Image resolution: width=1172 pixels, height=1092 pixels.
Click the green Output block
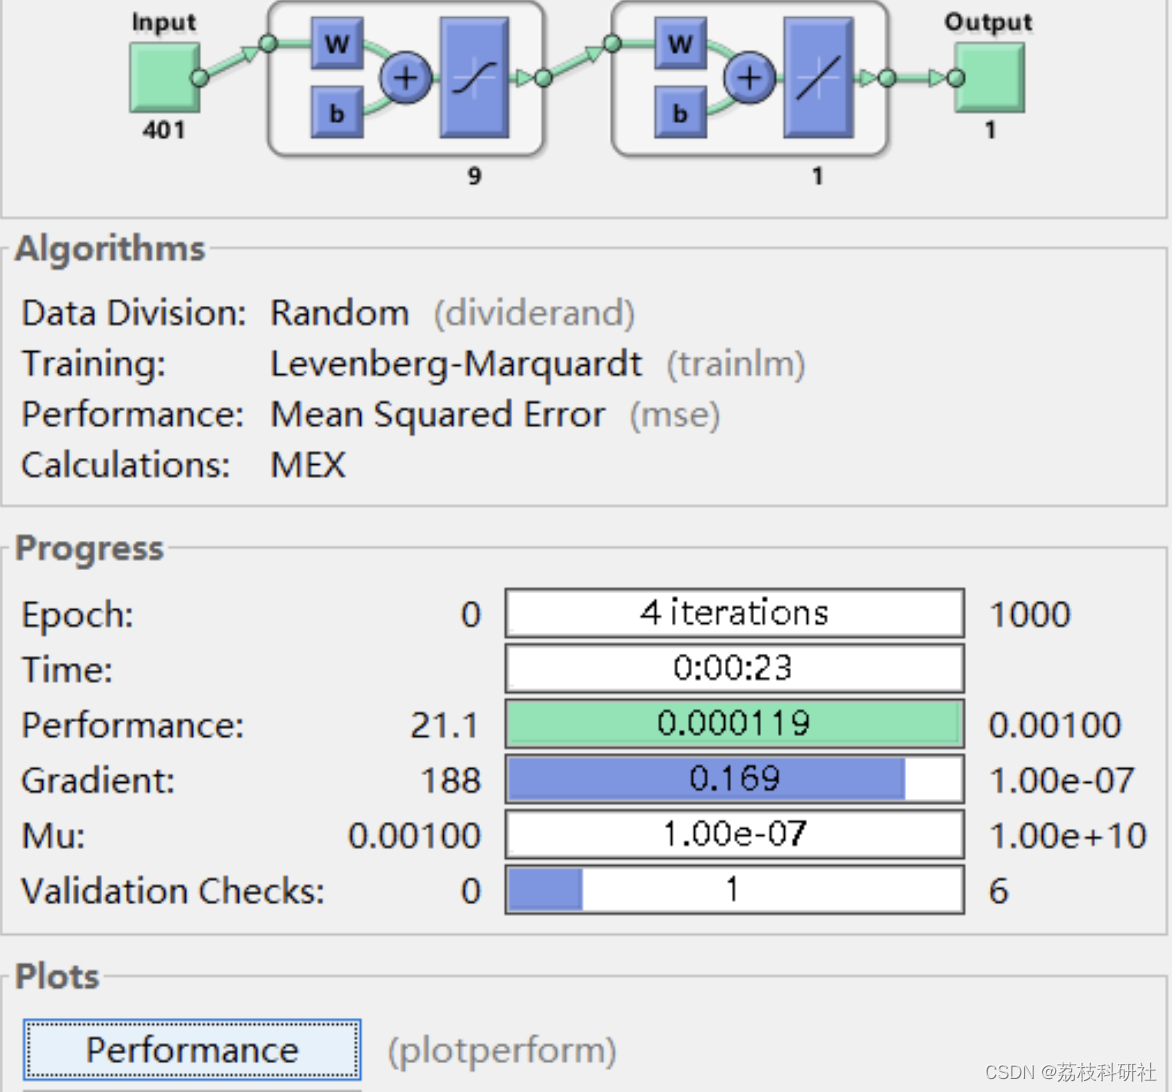(x=990, y=78)
